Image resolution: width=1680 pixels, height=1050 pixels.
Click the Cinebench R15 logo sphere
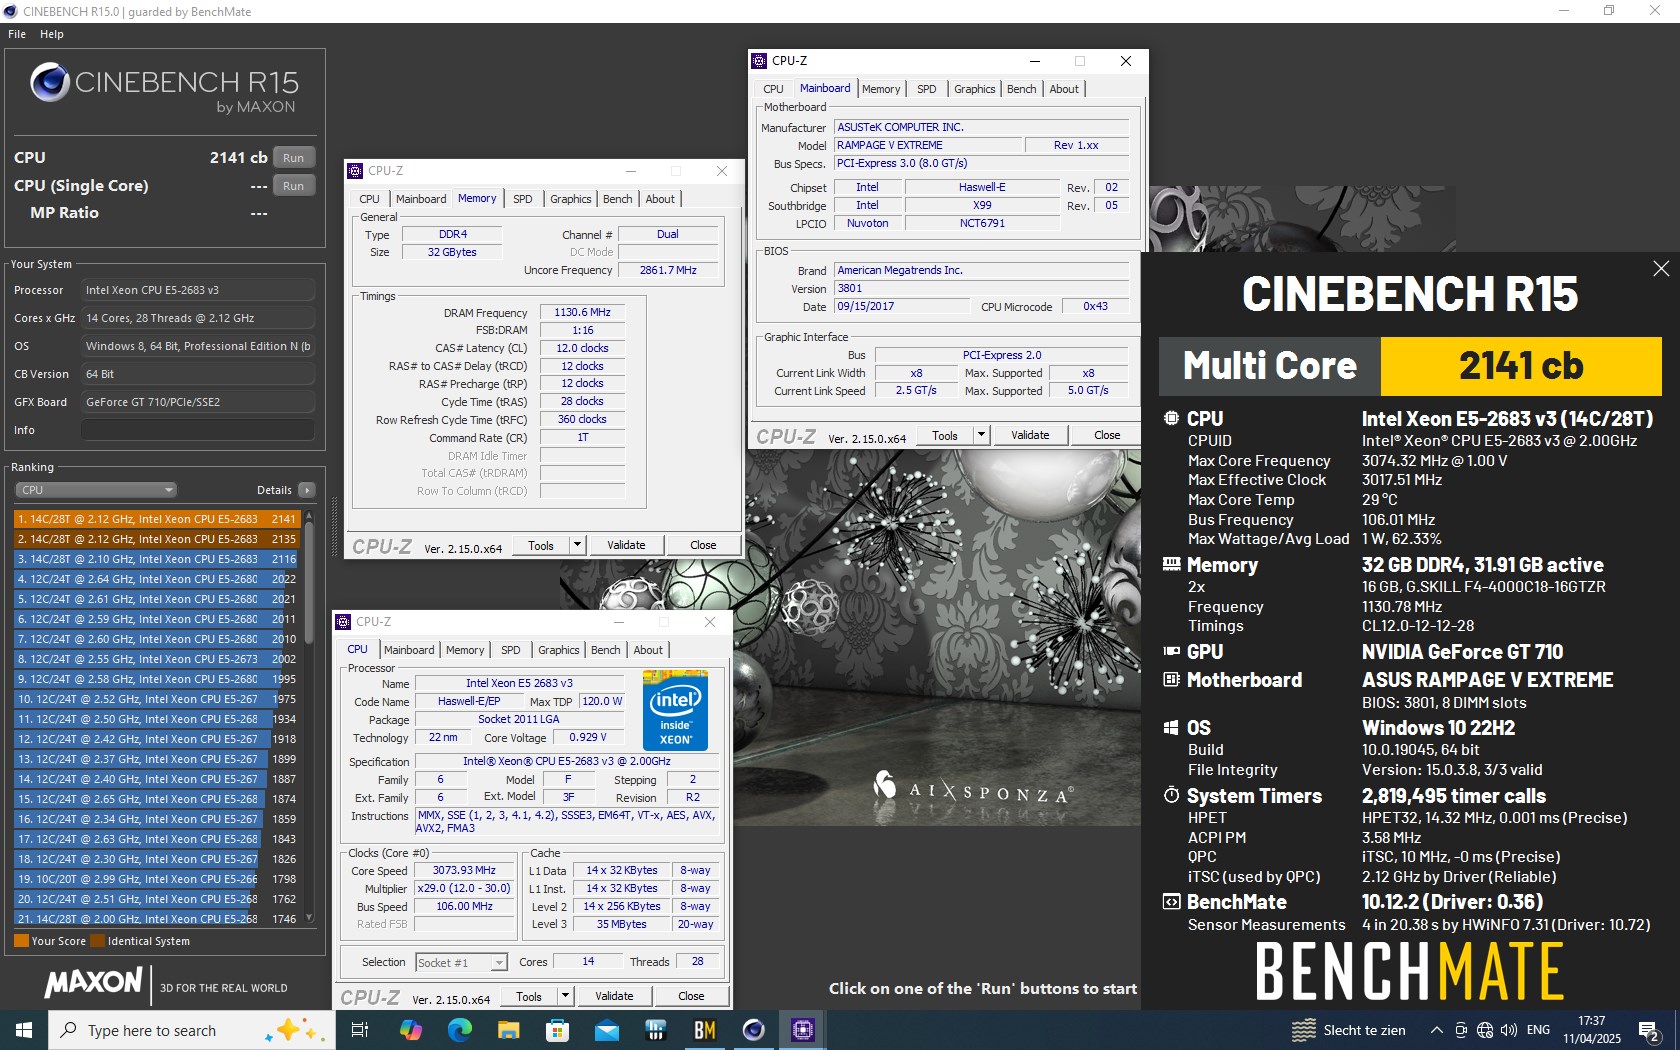49,83
